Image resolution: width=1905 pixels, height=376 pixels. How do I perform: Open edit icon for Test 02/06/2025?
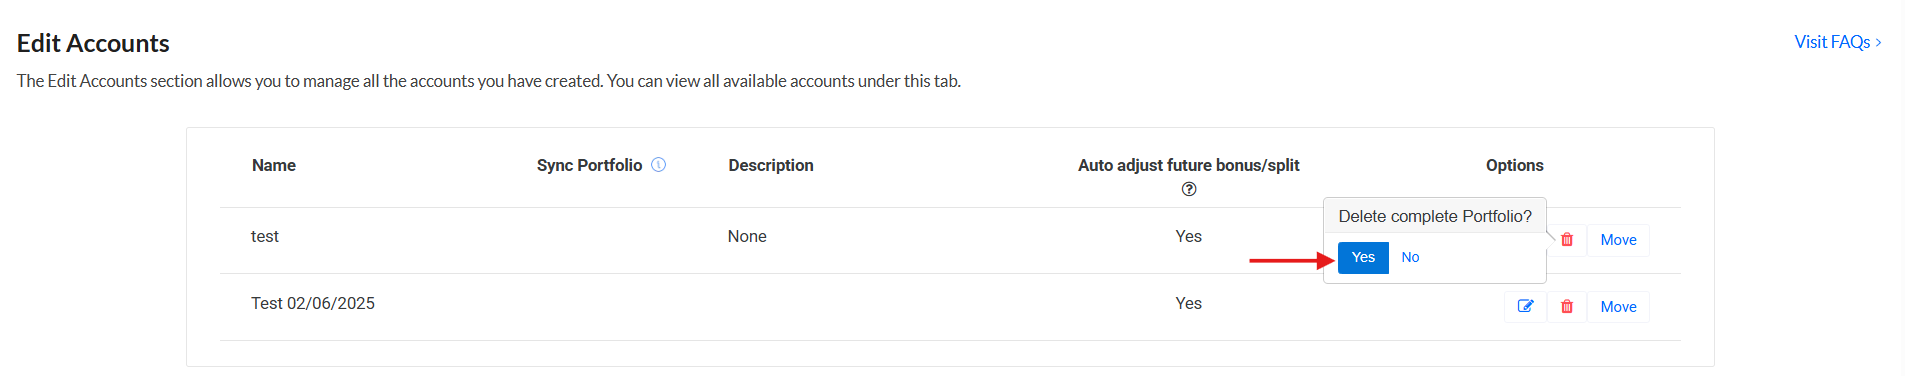pyautogui.click(x=1525, y=307)
